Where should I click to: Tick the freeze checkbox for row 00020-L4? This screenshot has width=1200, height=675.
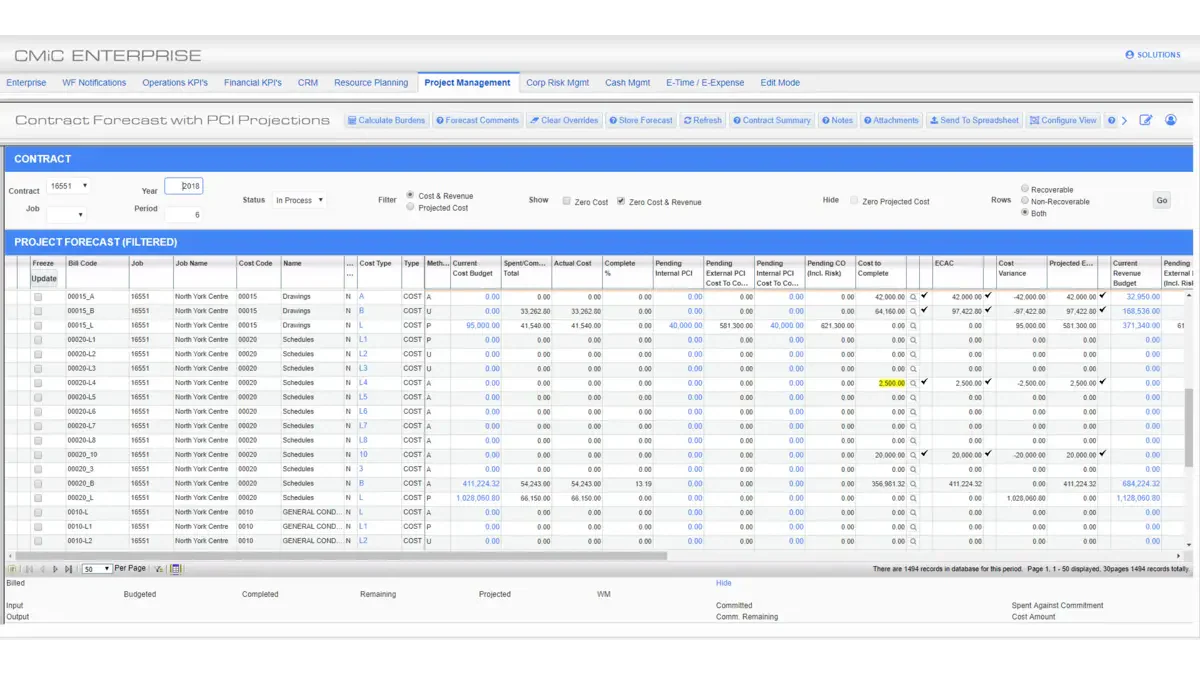click(x=38, y=383)
